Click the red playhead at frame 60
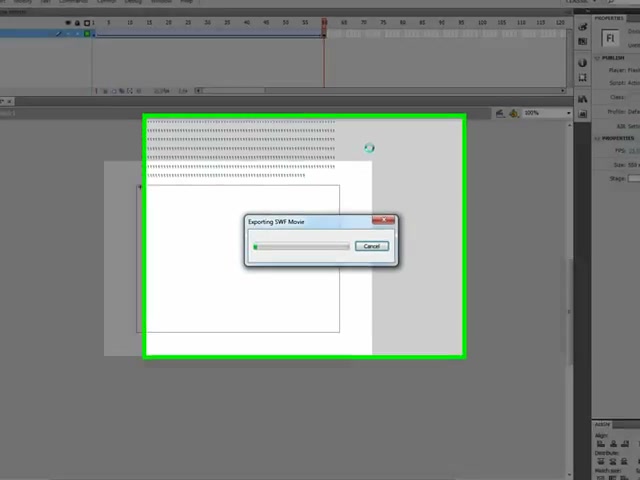This screenshot has width=640, height=480. 324,22
